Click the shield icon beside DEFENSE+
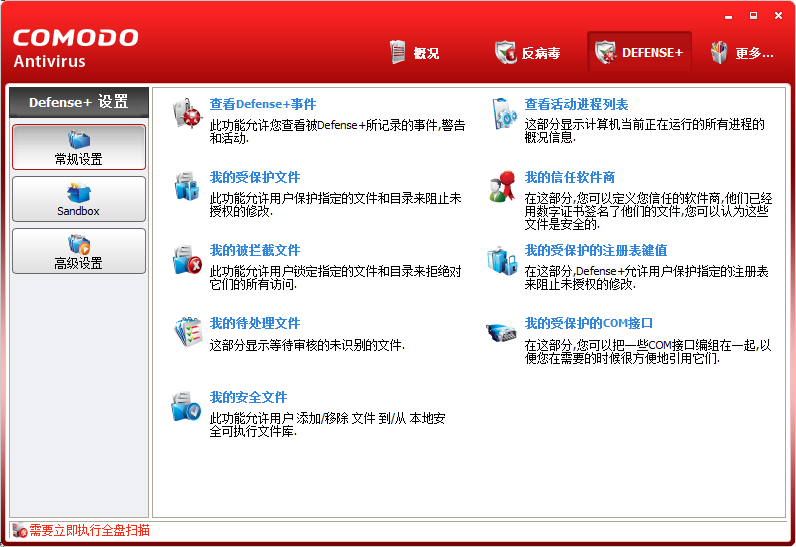This screenshot has width=796, height=547. 606,52
